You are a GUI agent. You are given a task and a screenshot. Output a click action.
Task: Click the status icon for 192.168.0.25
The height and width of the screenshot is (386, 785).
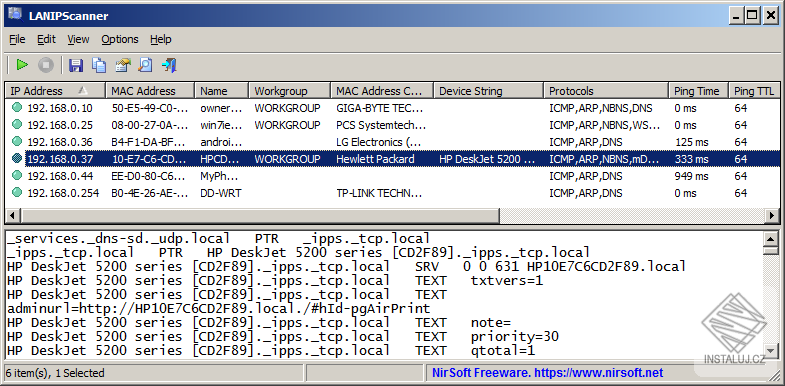(17, 125)
